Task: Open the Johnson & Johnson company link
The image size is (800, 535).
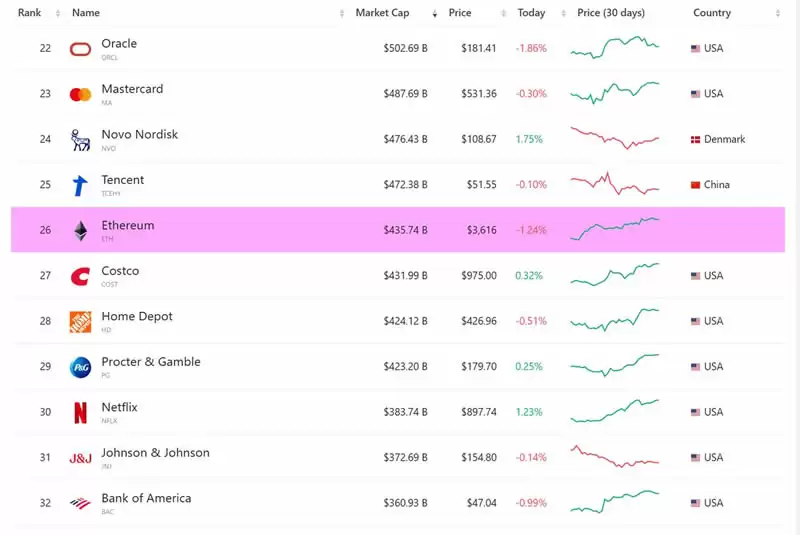Action: pyautogui.click(x=155, y=452)
